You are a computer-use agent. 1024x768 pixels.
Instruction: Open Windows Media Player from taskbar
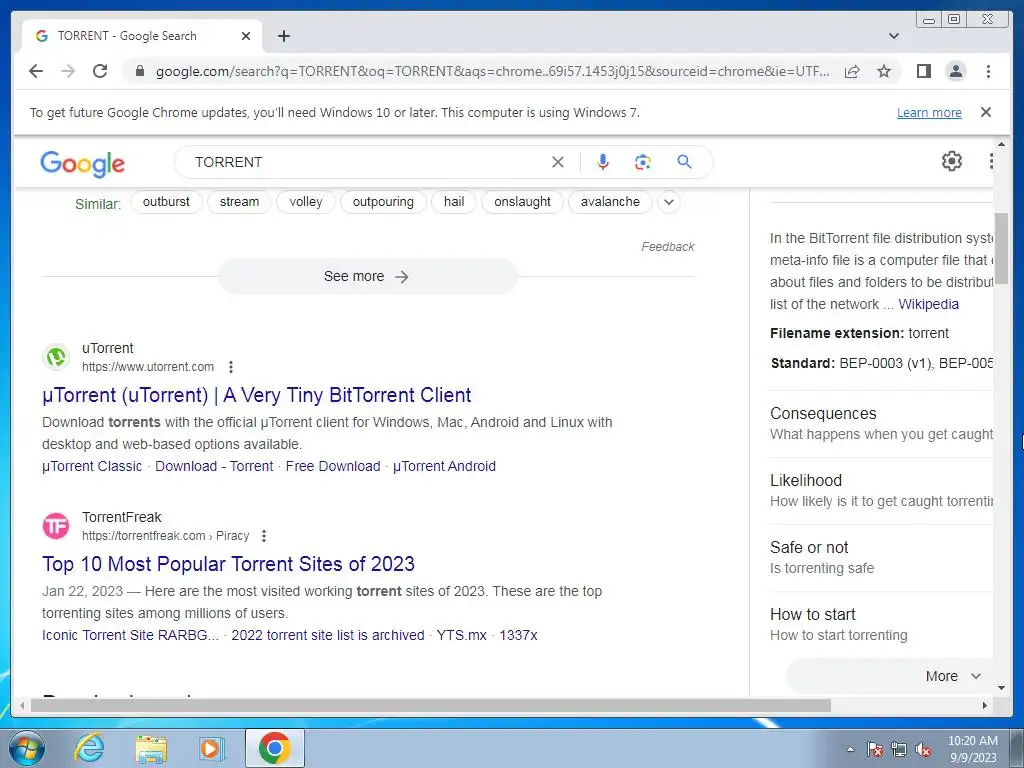coord(212,748)
